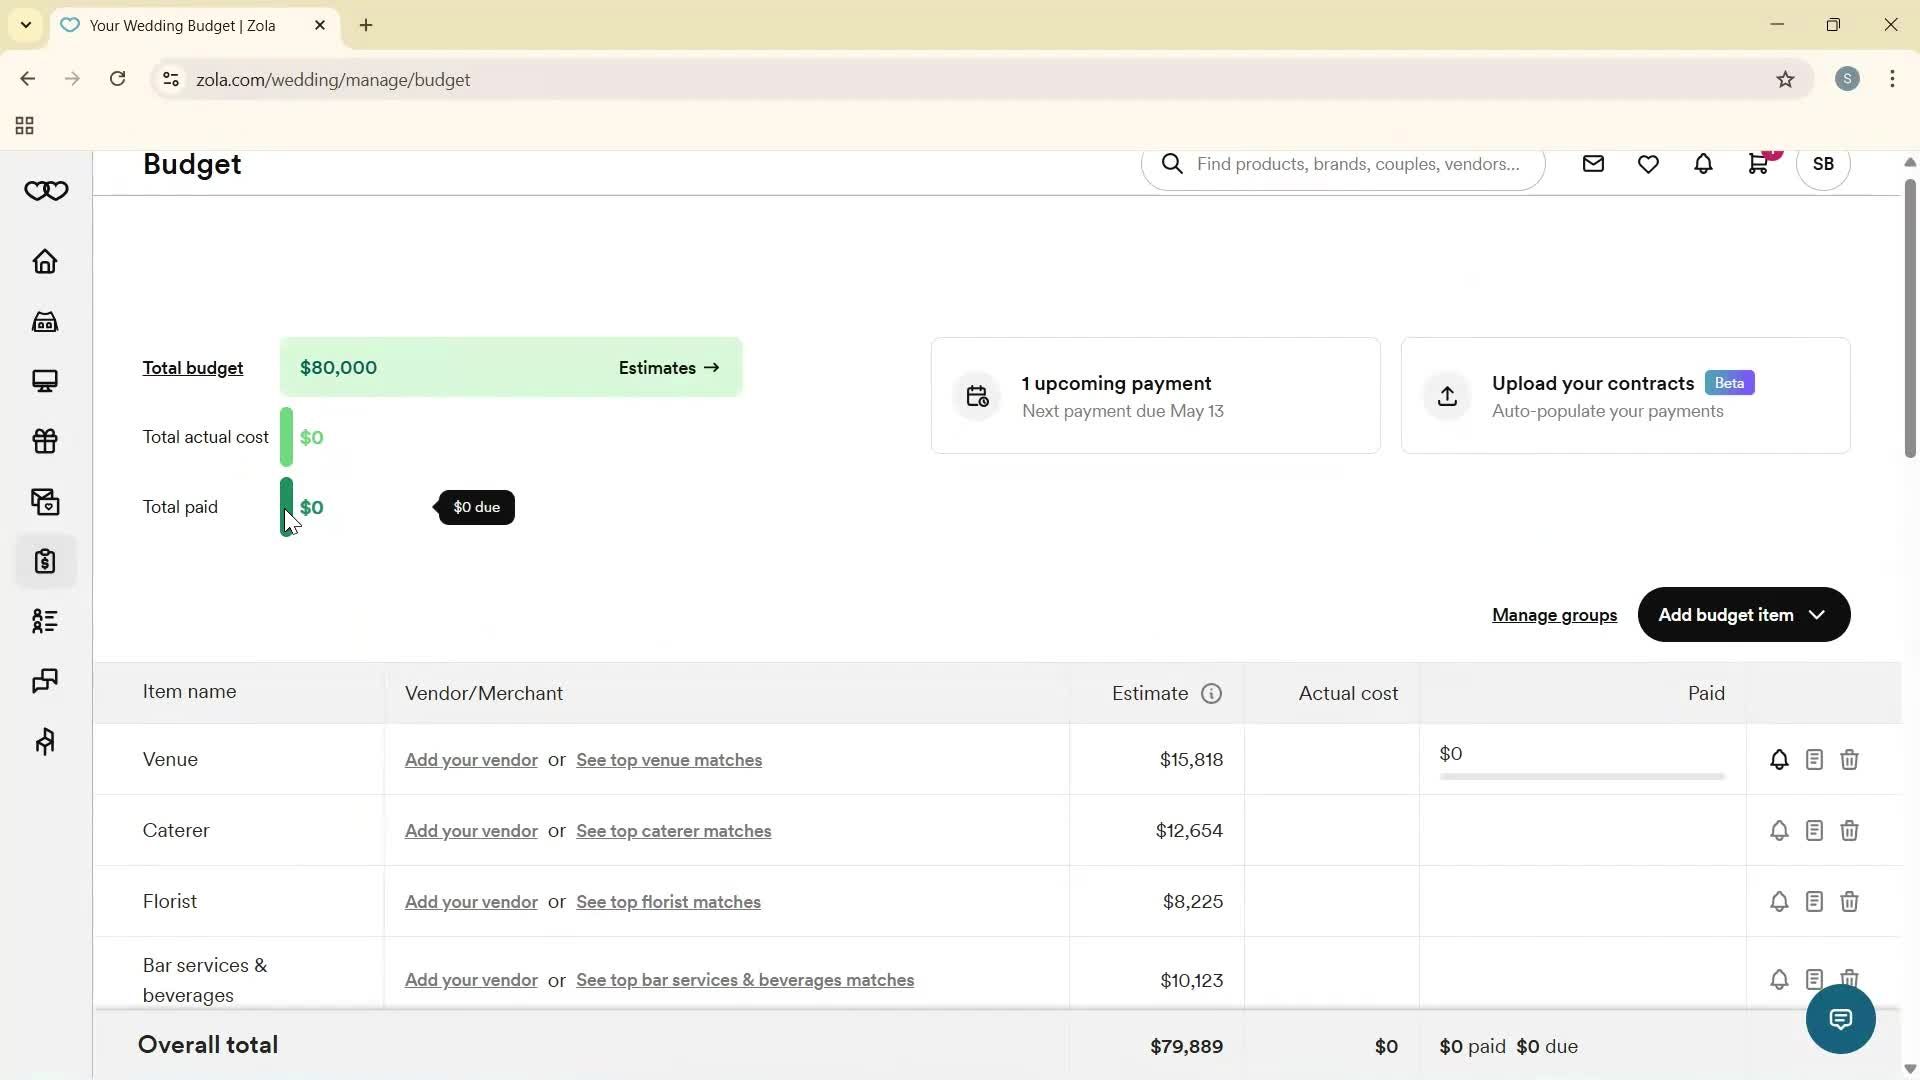
Task: Delete the Florist budget item via trash icon
Action: (1849, 901)
